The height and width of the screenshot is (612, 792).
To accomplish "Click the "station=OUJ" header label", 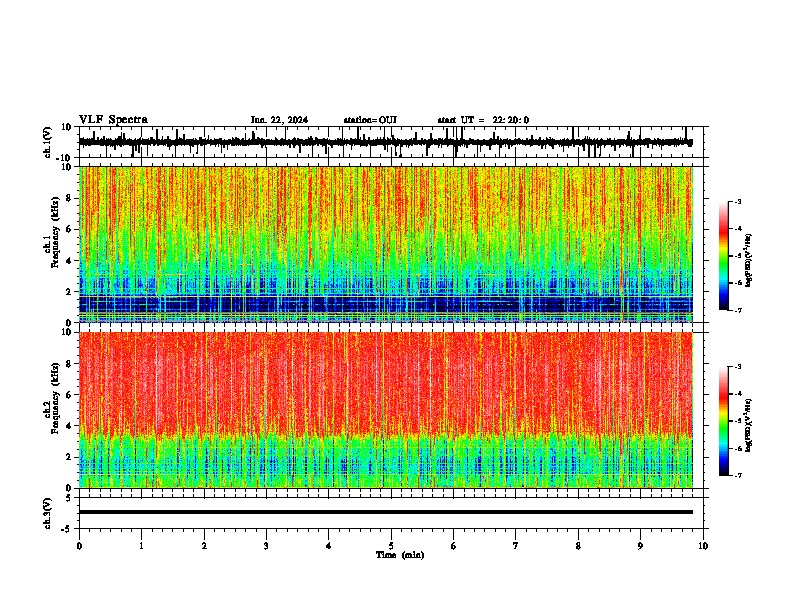I will [370, 120].
